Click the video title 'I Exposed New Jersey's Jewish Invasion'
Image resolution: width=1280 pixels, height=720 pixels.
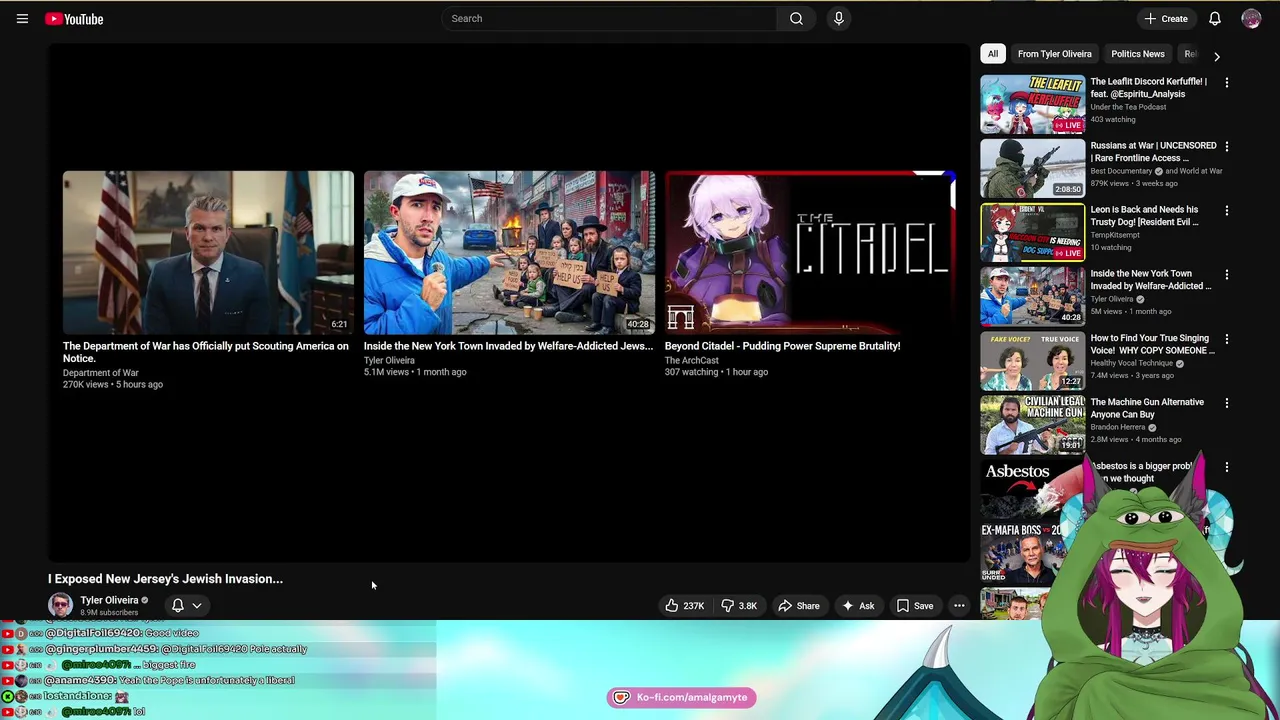point(165,579)
